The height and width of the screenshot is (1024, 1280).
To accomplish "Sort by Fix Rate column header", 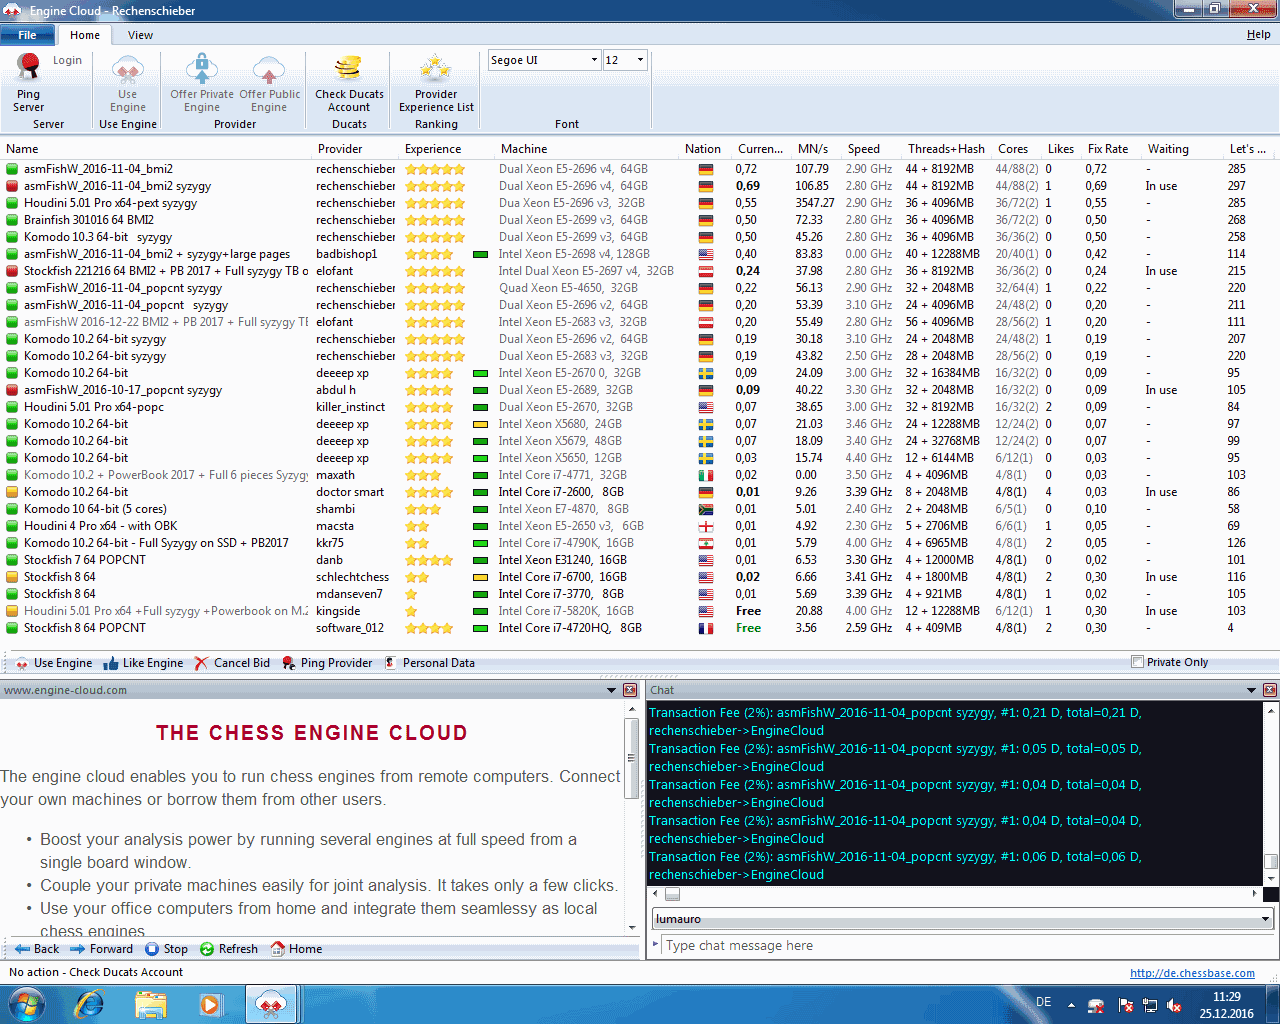I will point(1108,149).
